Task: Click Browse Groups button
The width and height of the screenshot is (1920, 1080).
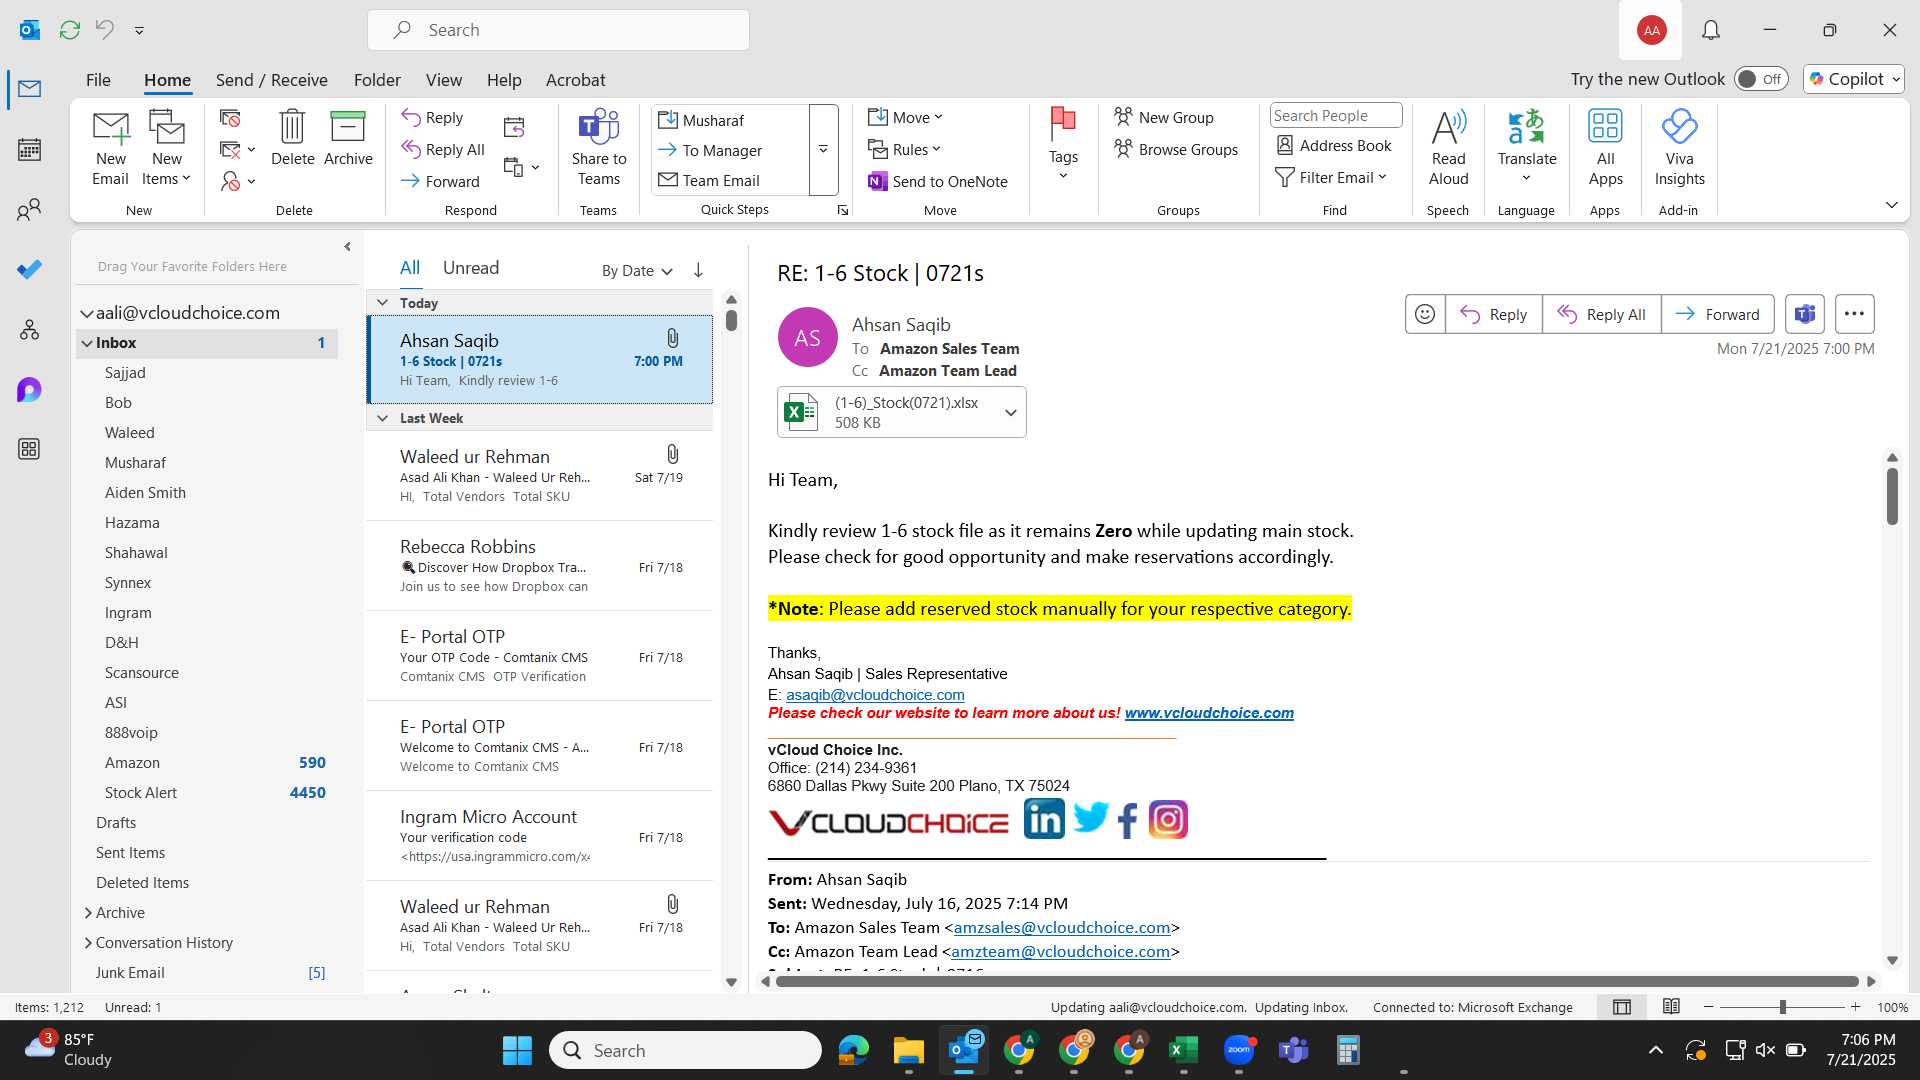Action: [x=1176, y=149]
